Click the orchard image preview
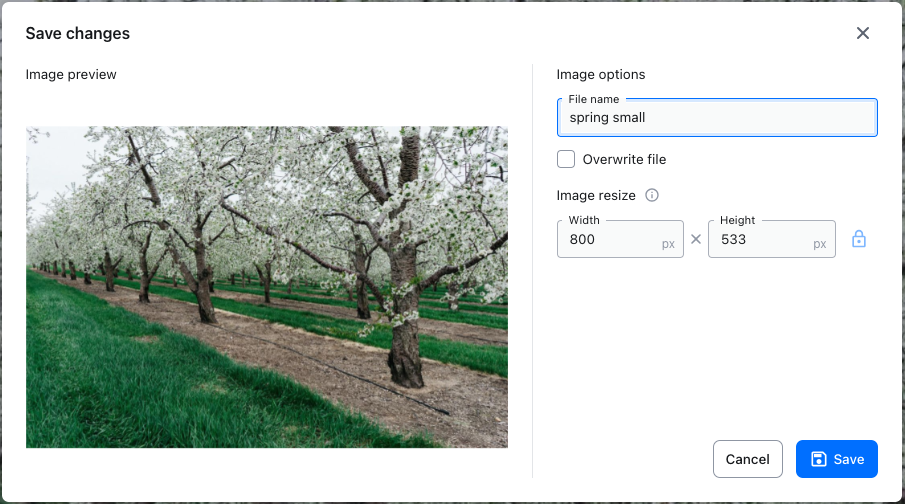 pyautogui.click(x=267, y=287)
